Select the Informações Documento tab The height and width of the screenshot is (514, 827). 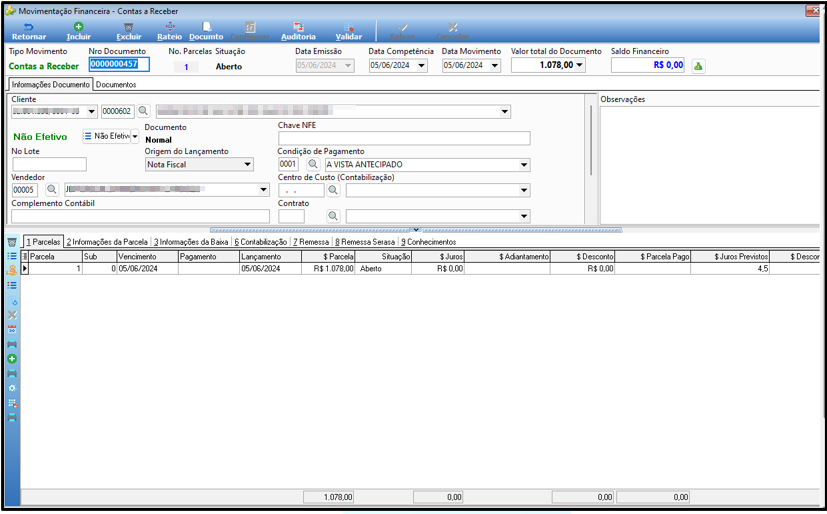click(51, 84)
